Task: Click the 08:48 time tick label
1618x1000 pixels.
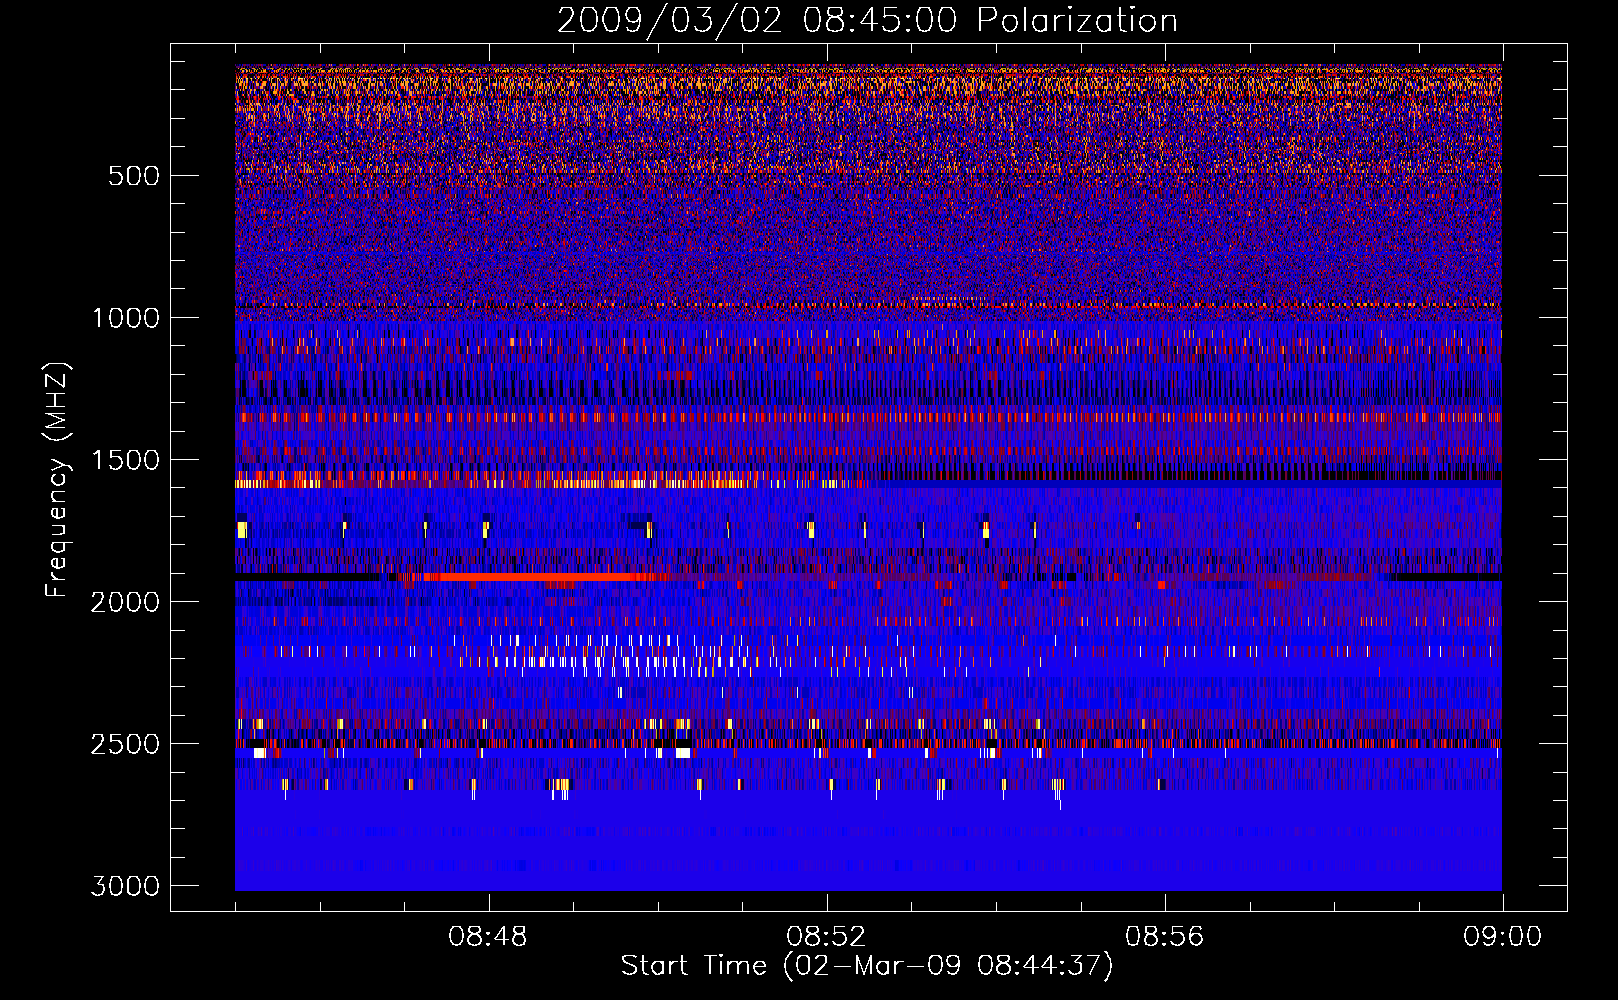Action: (x=488, y=937)
